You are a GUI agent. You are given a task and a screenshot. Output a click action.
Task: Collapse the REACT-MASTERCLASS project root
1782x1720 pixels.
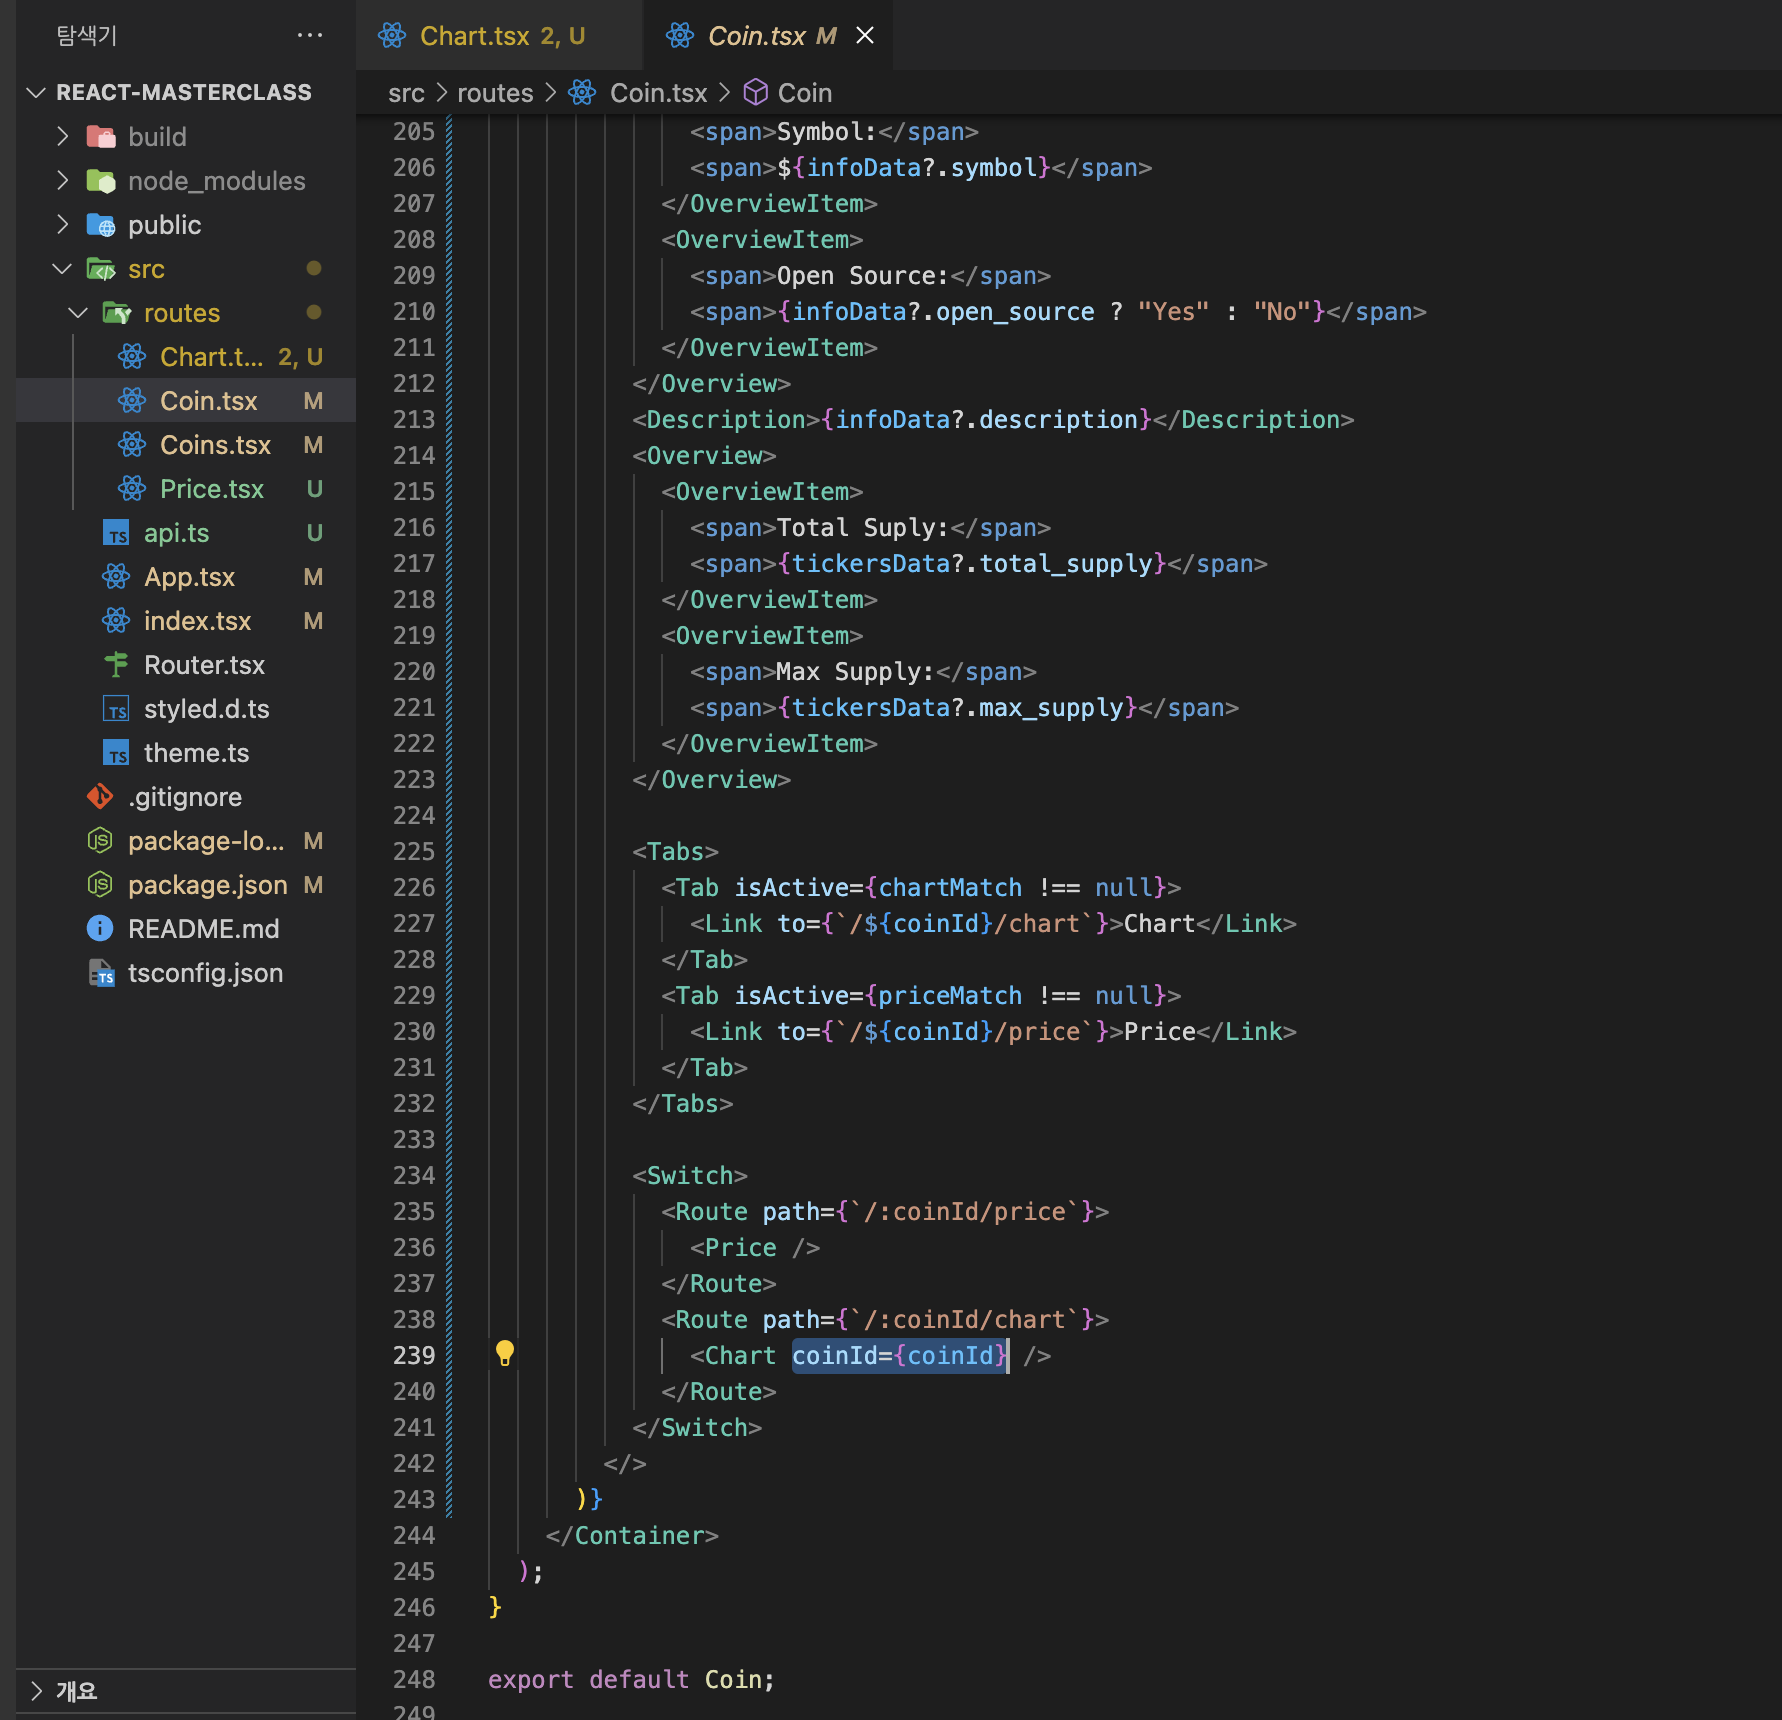click(x=37, y=93)
